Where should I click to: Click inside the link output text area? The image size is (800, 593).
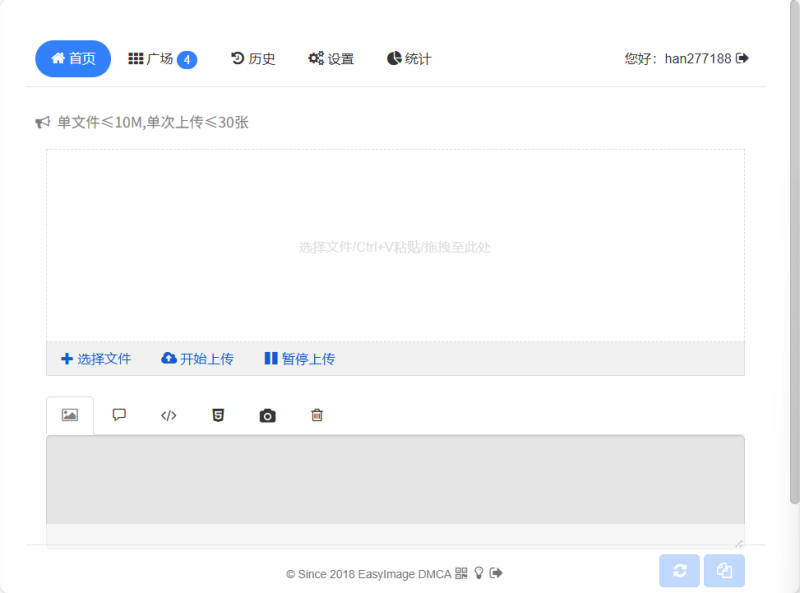(x=395, y=480)
